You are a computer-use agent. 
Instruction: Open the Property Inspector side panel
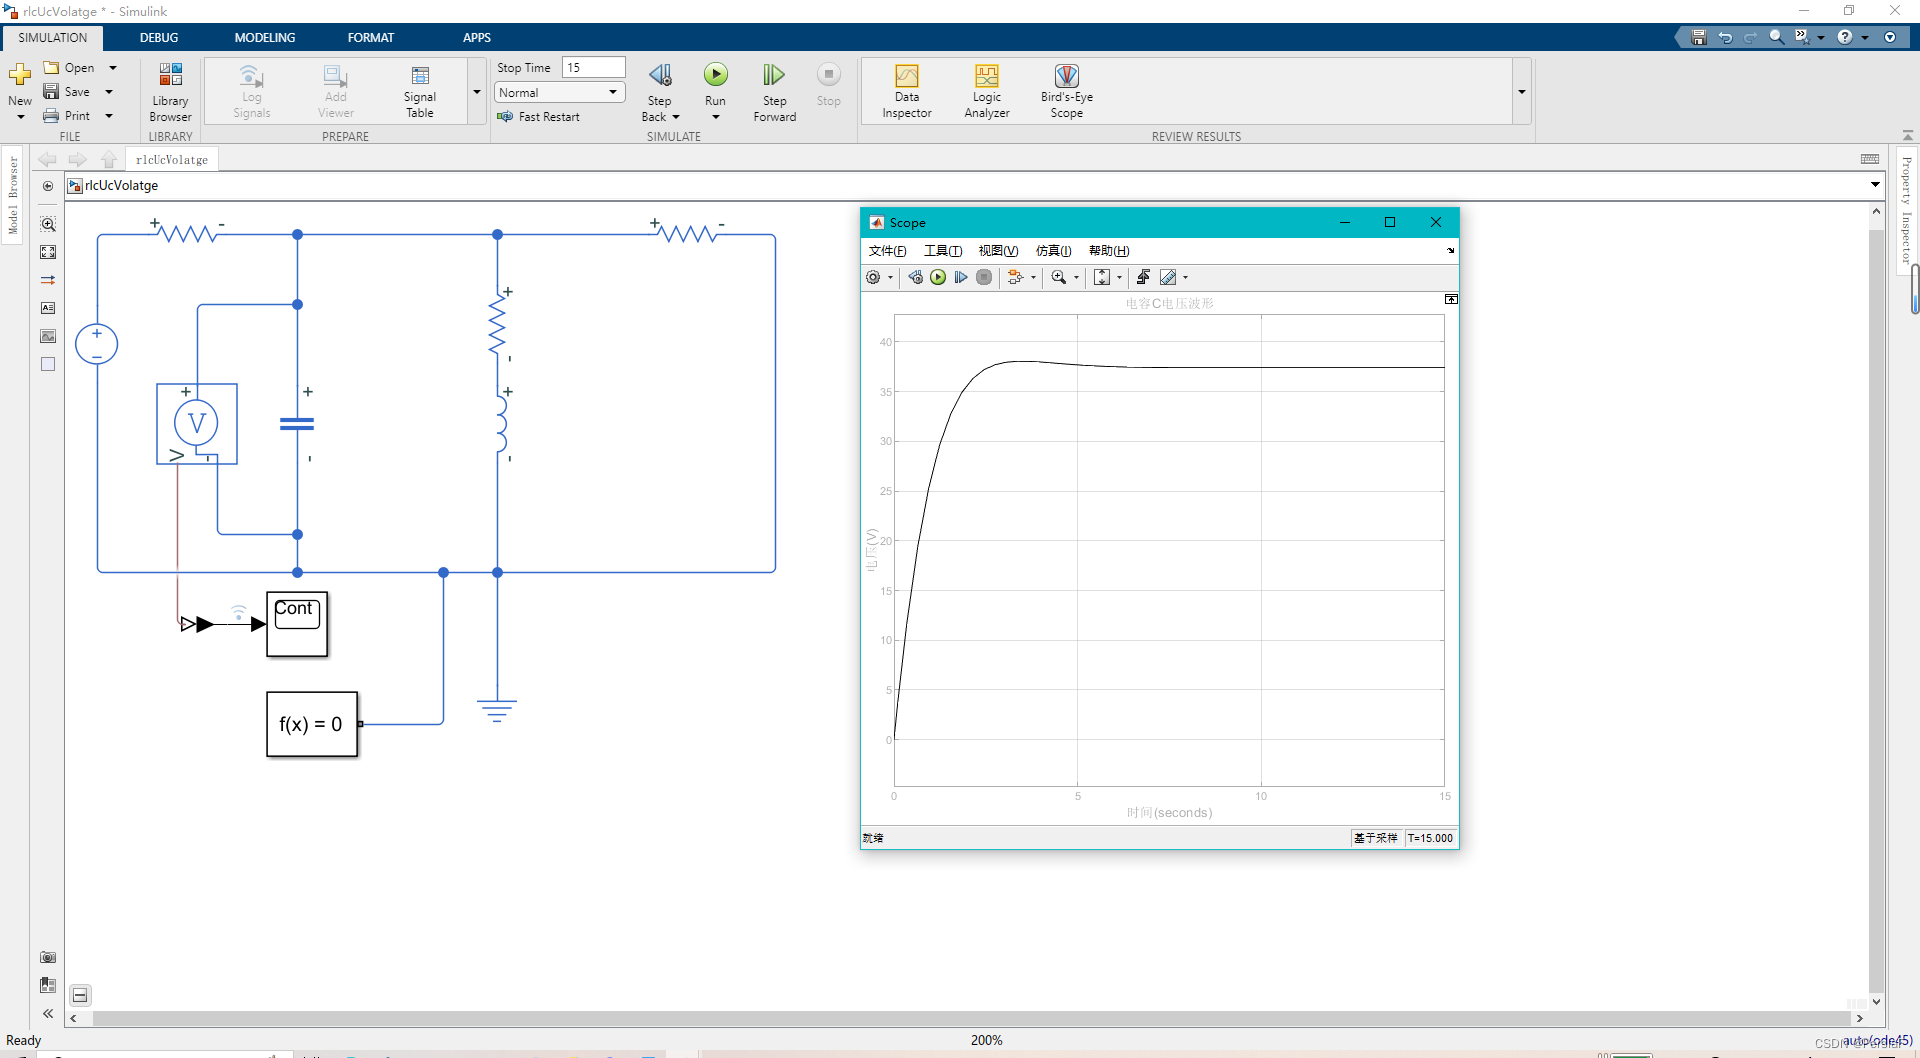click(x=1907, y=210)
